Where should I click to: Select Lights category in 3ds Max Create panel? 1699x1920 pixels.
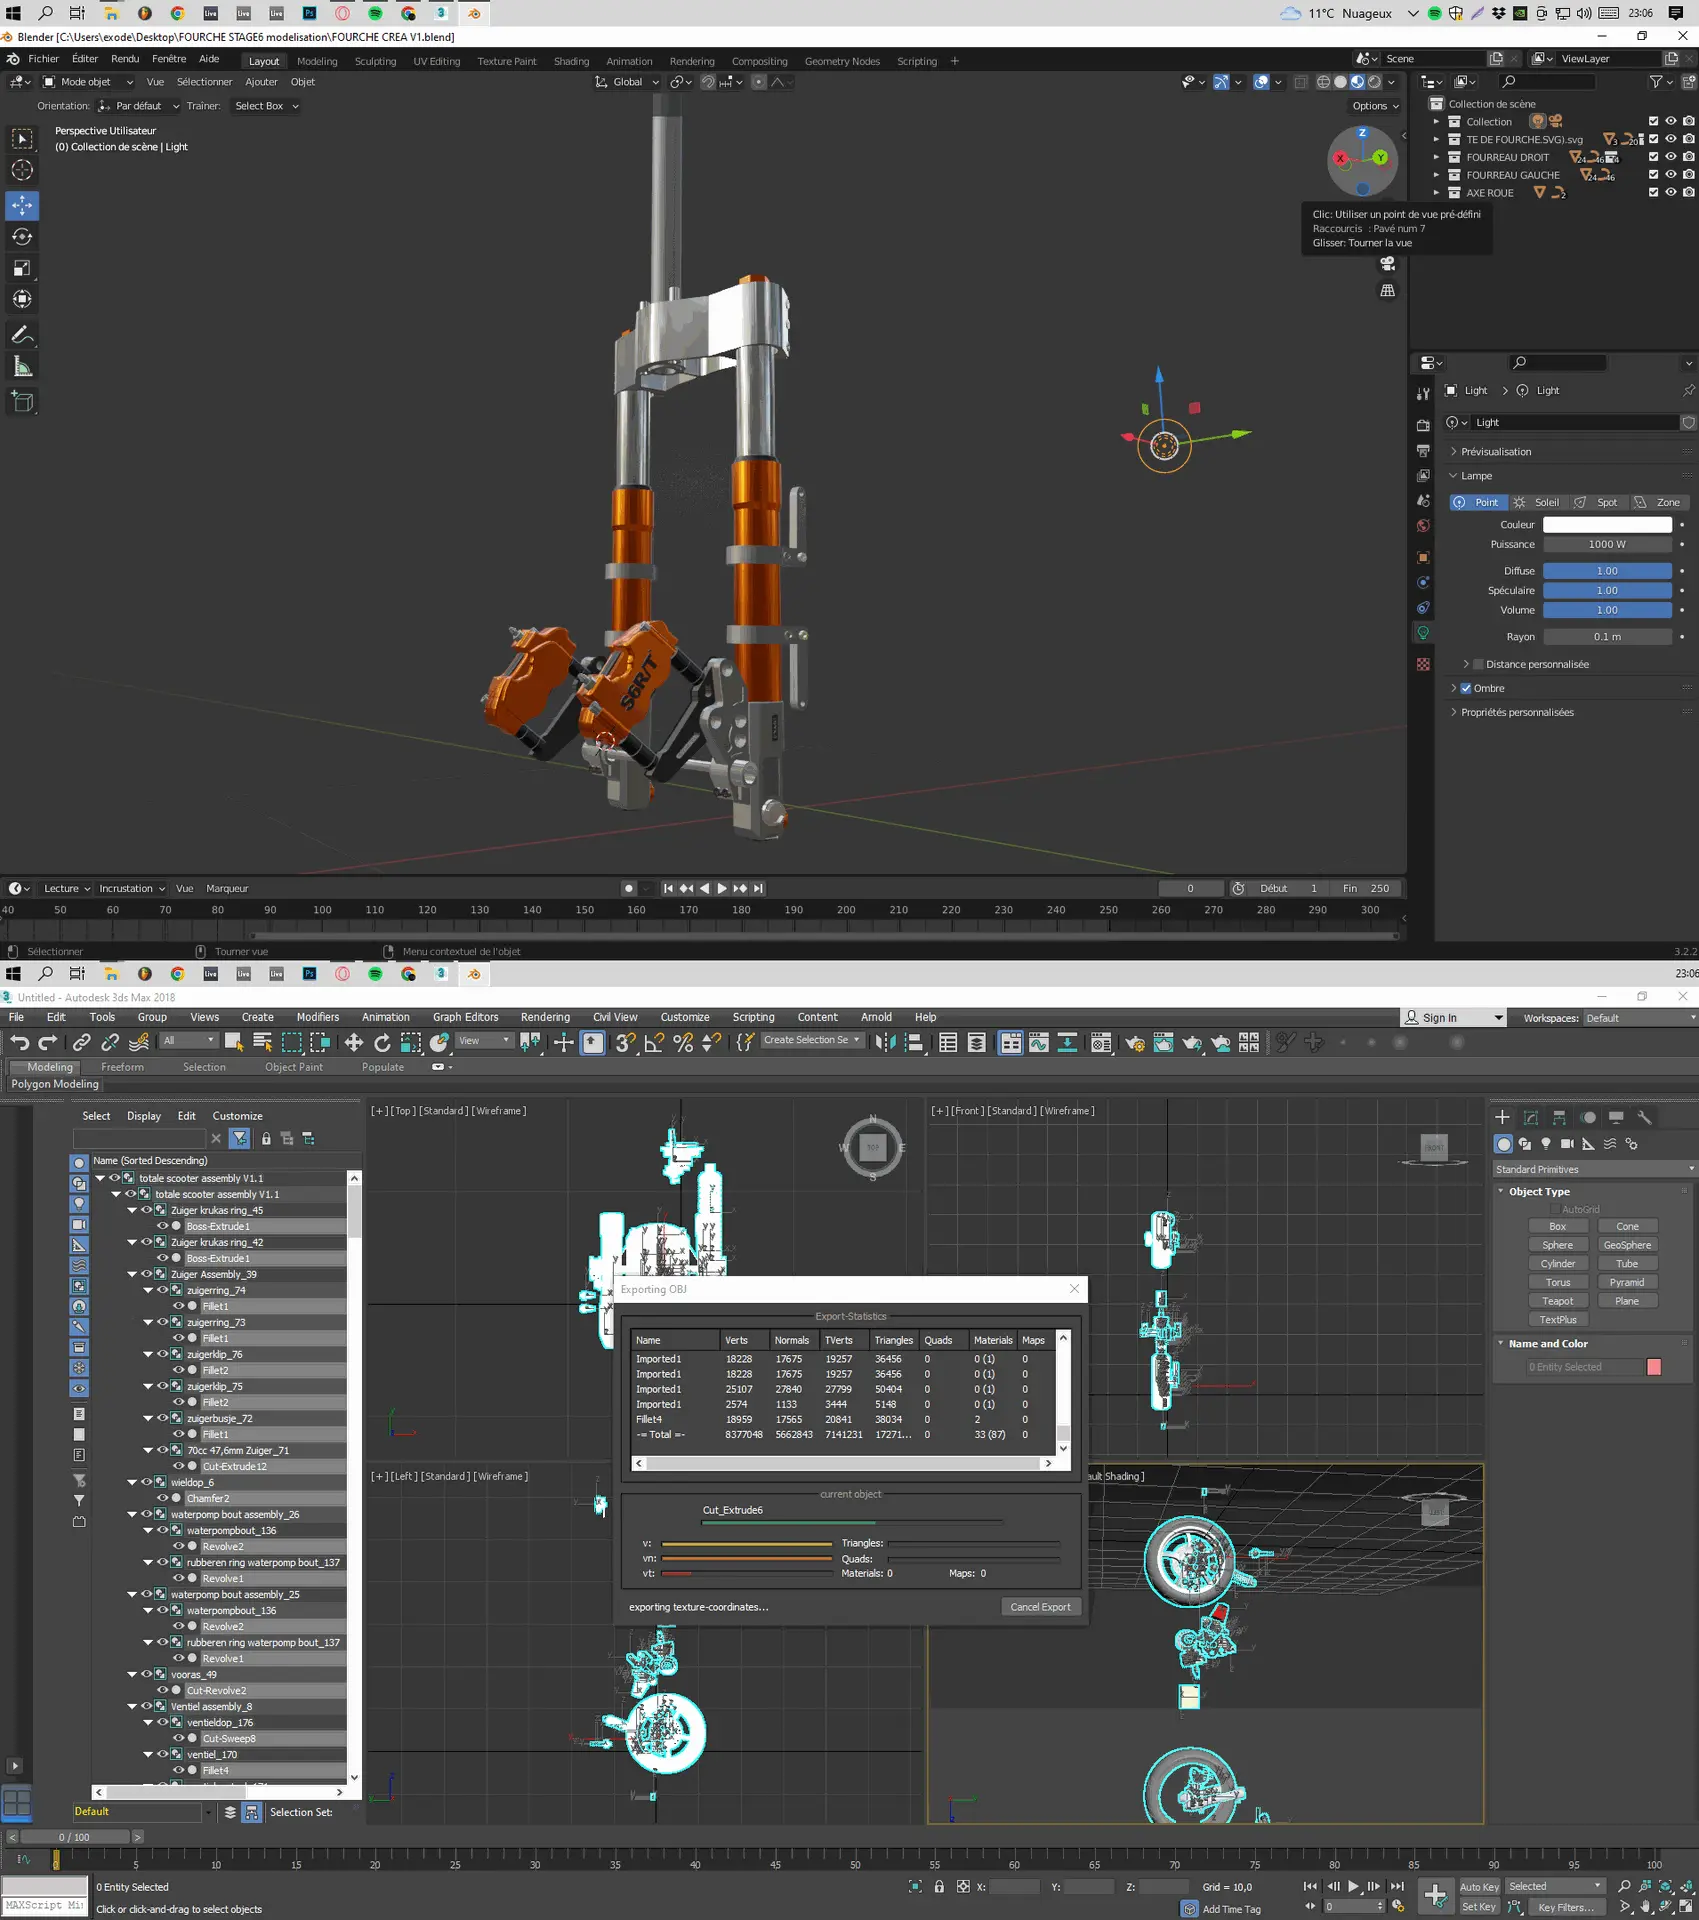click(x=1546, y=1143)
